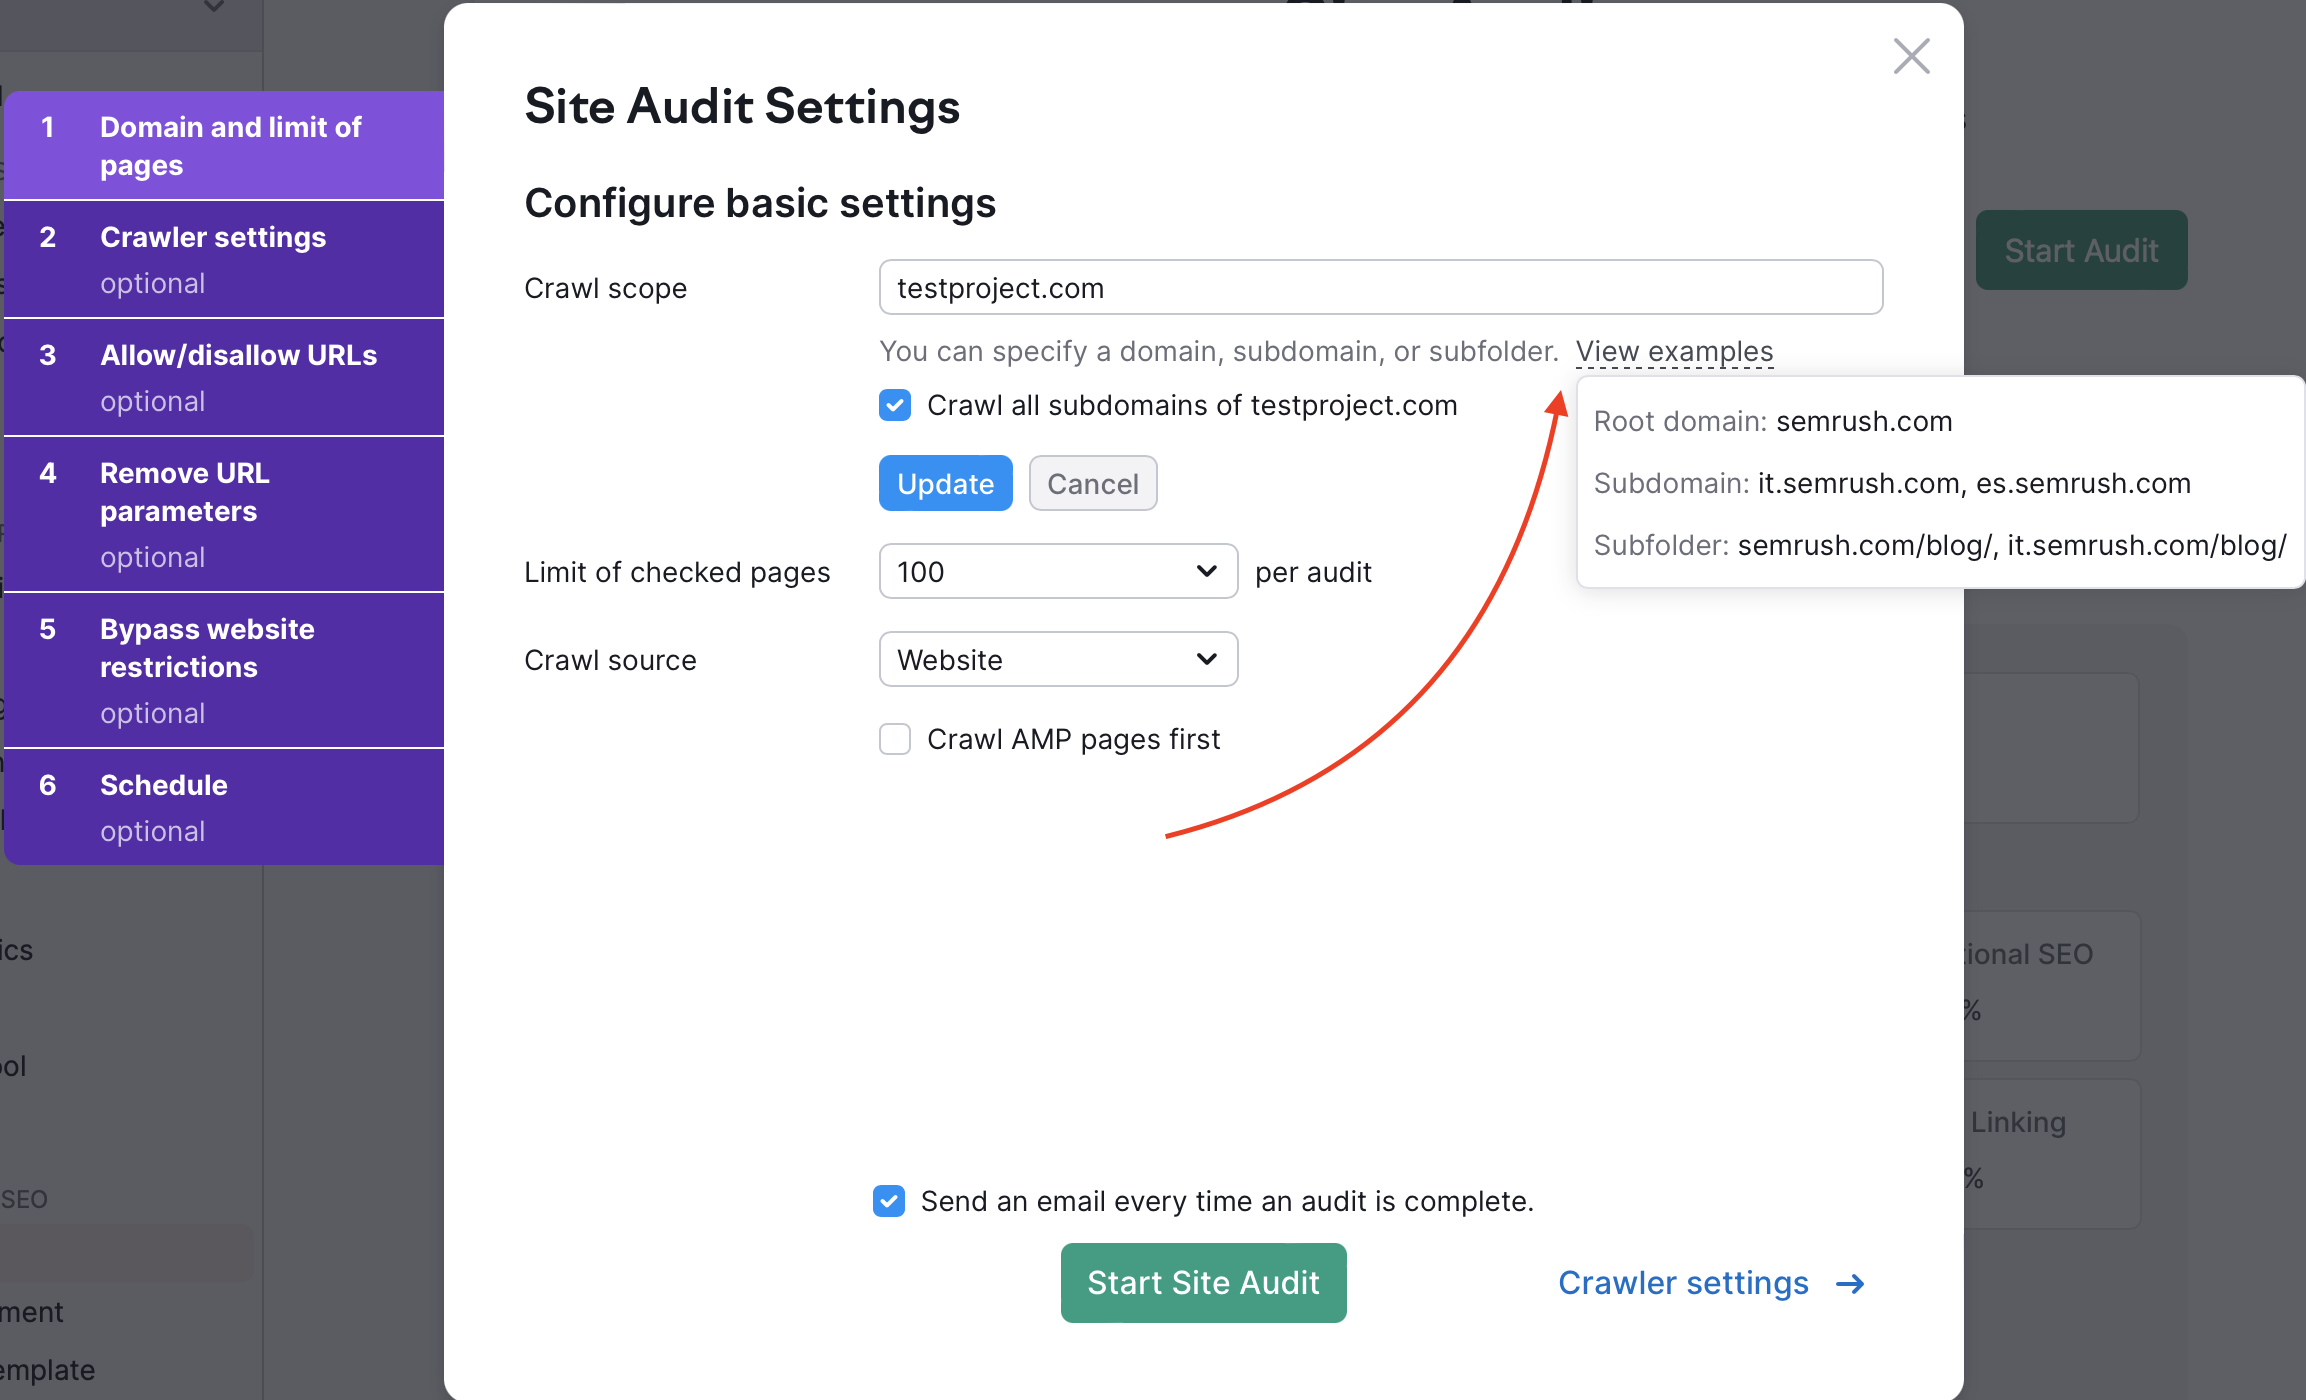Click the View examples link
This screenshot has width=2306, height=1400.
click(x=1675, y=351)
